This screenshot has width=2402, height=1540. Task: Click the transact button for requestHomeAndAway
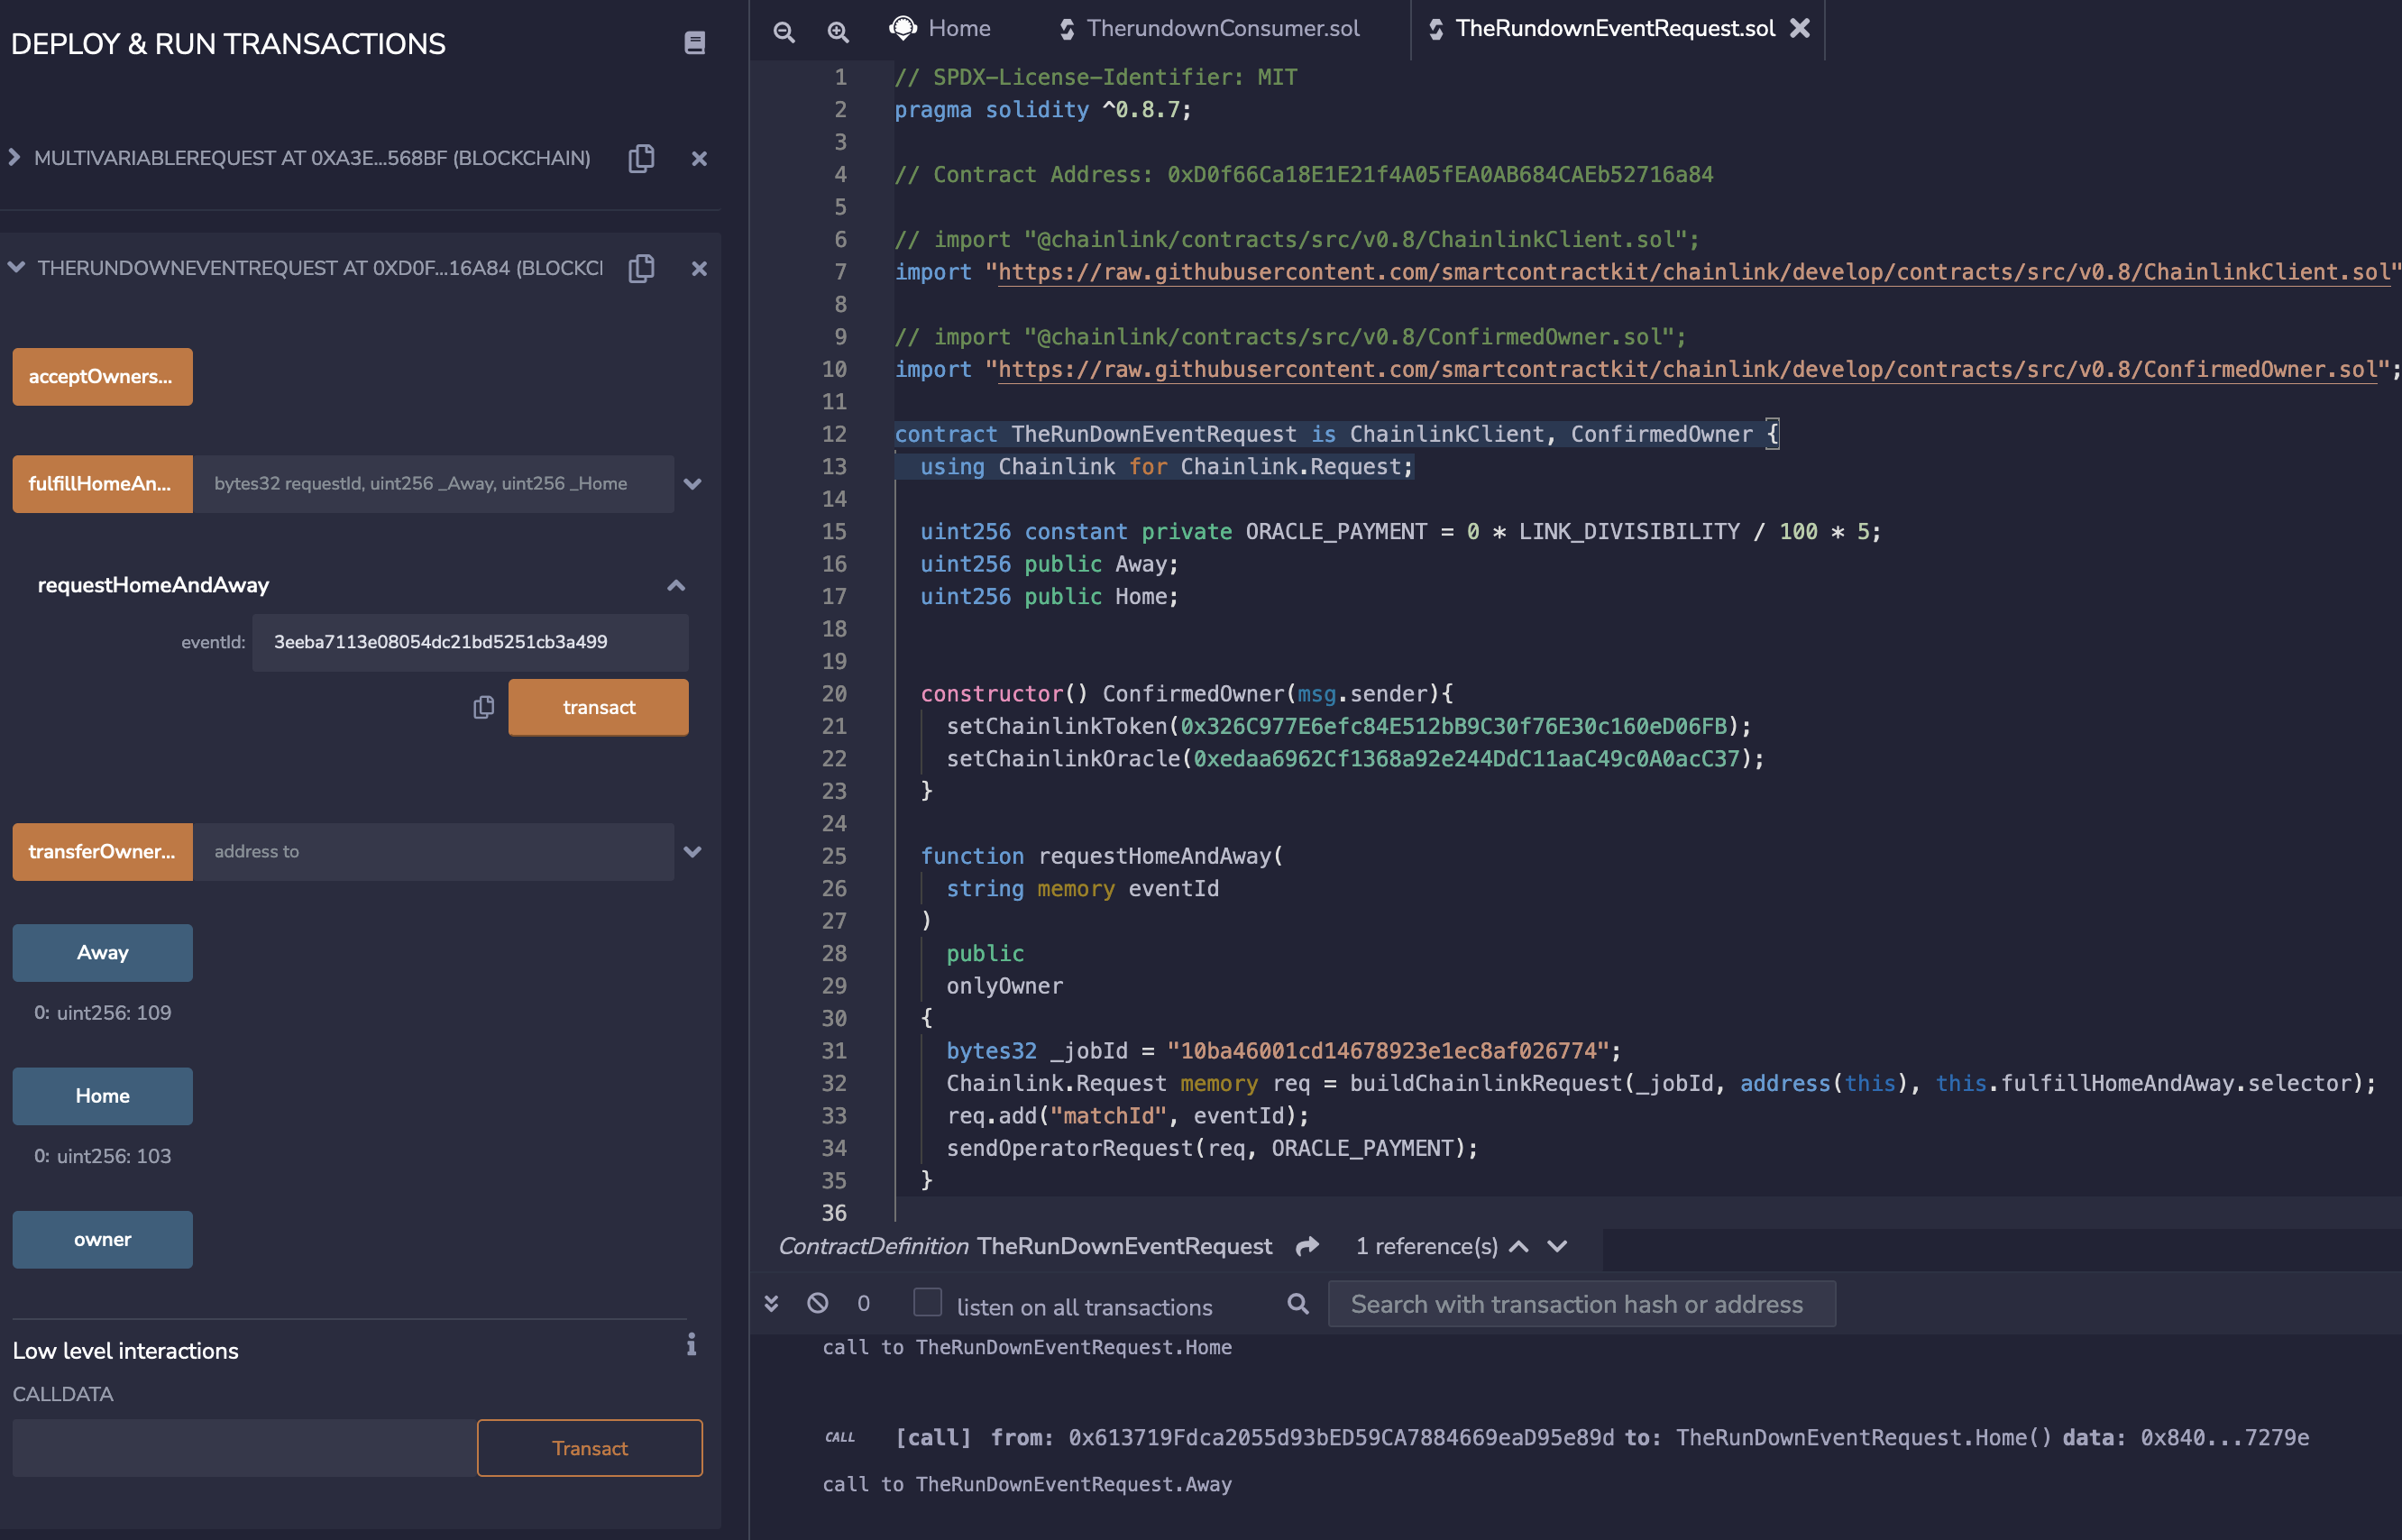pyautogui.click(x=599, y=707)
